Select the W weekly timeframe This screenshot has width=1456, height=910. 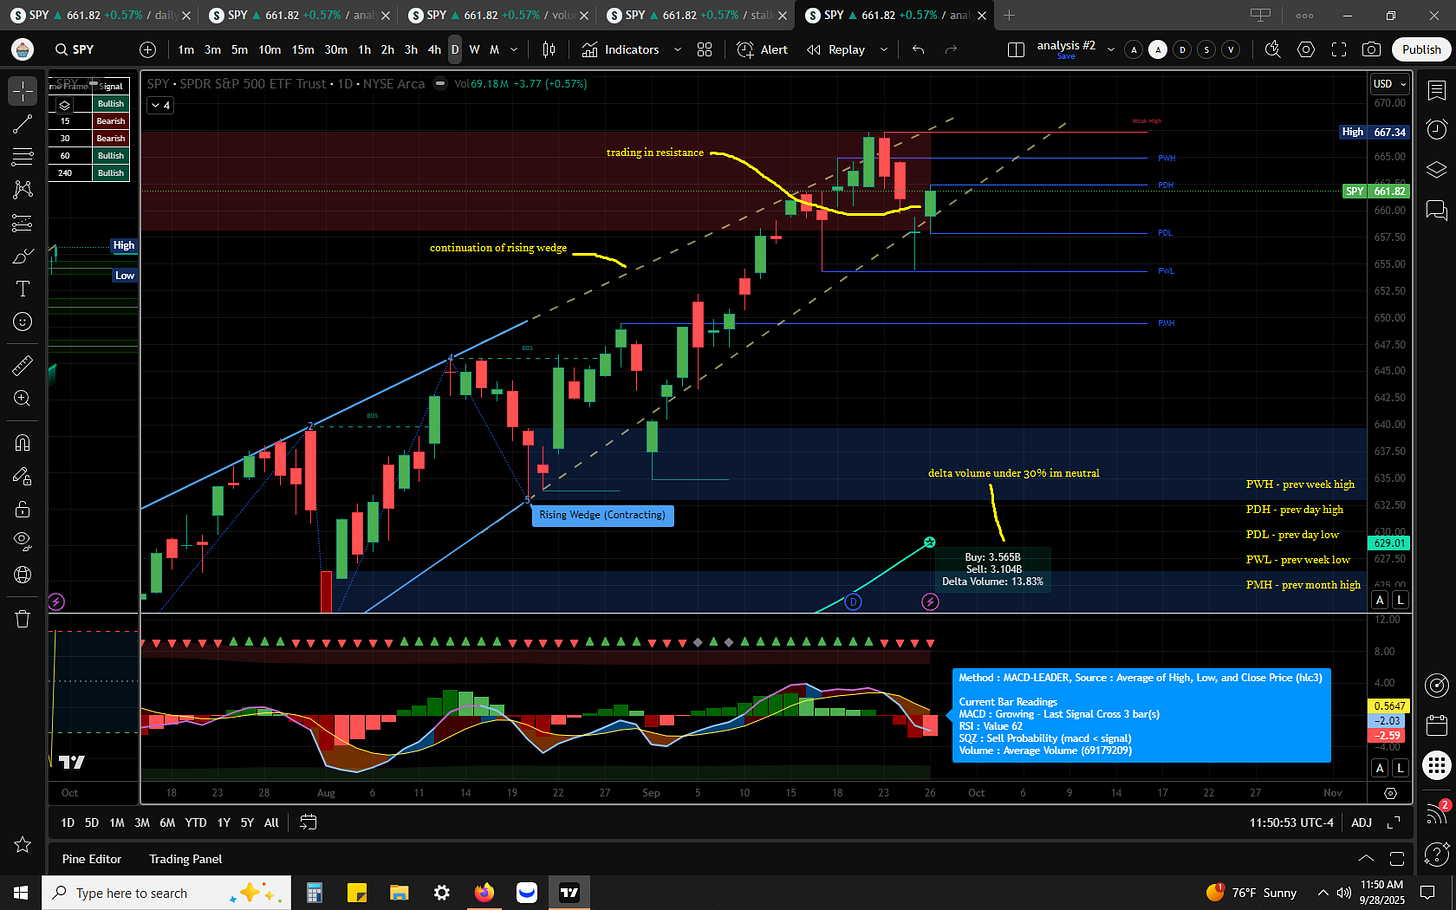coord(474,49)
